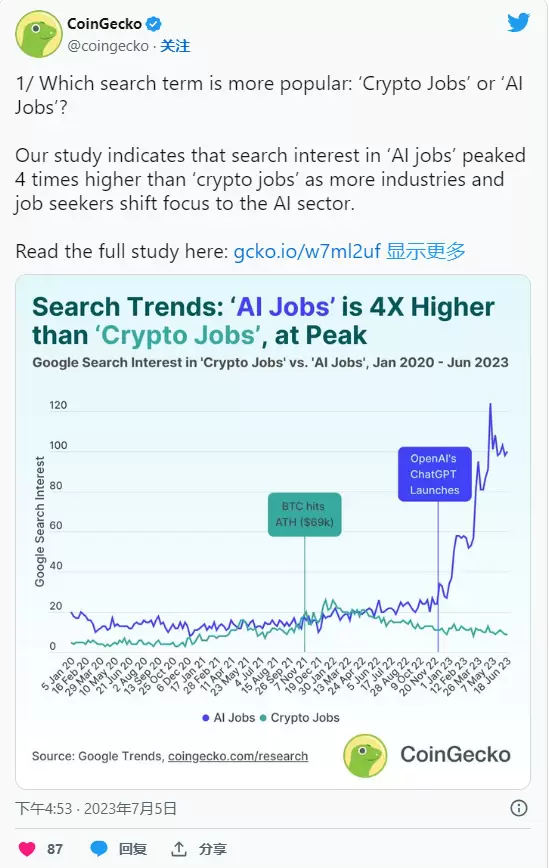Click the blue verified badge
Image resolution: width=549 pixels, height=868 pixels.
(x=153, y=24)
